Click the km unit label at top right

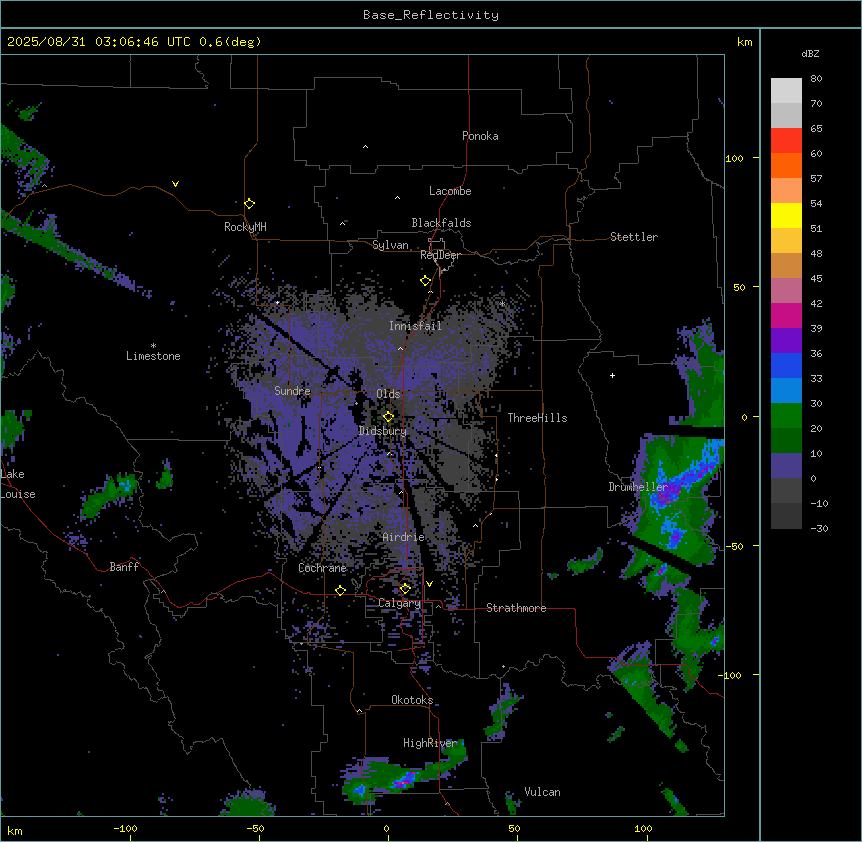click(745, 42)
